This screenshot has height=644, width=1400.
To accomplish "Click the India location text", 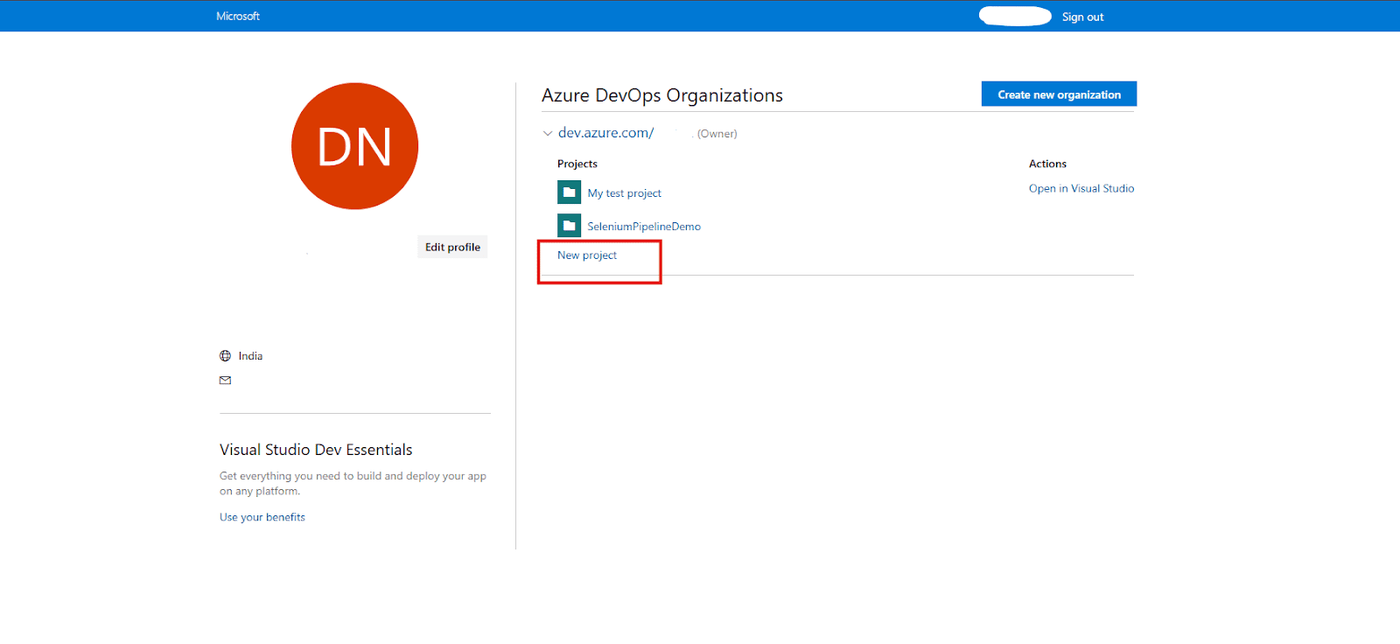I will click(250, 356).
